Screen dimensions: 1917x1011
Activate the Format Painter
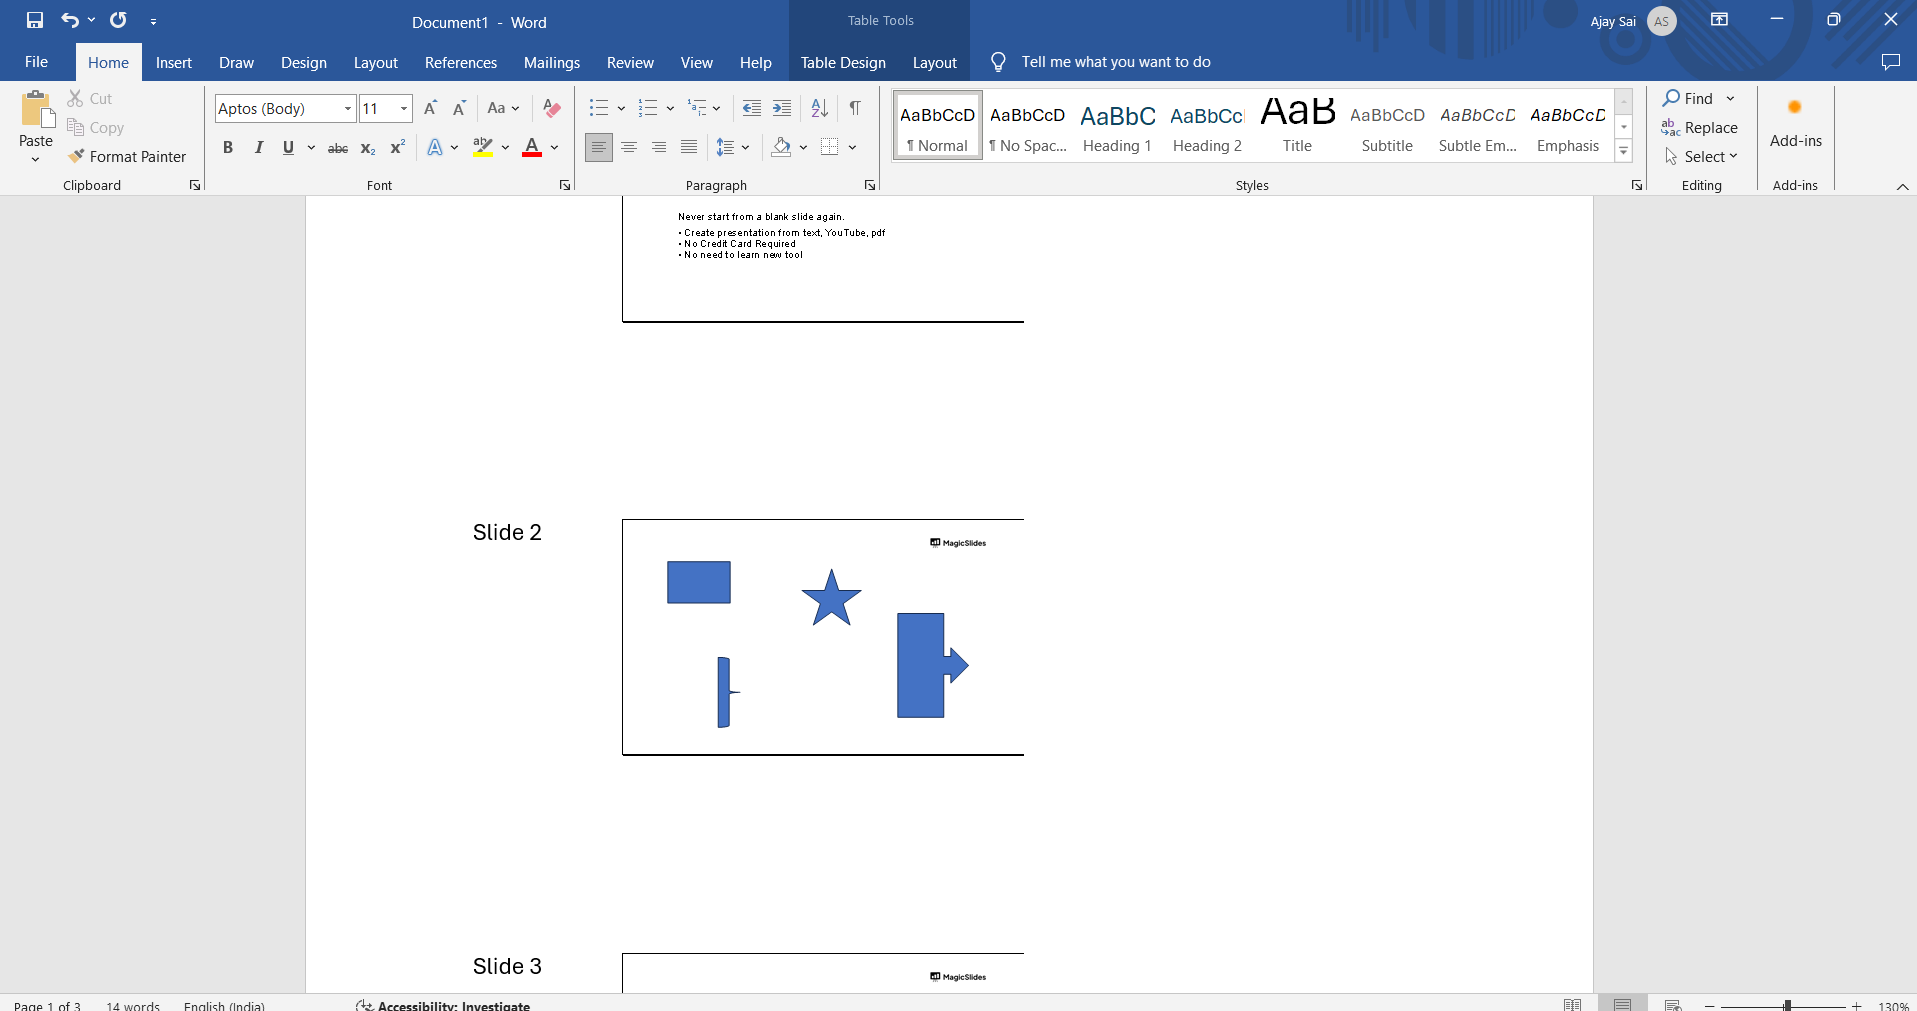(127, 157)
